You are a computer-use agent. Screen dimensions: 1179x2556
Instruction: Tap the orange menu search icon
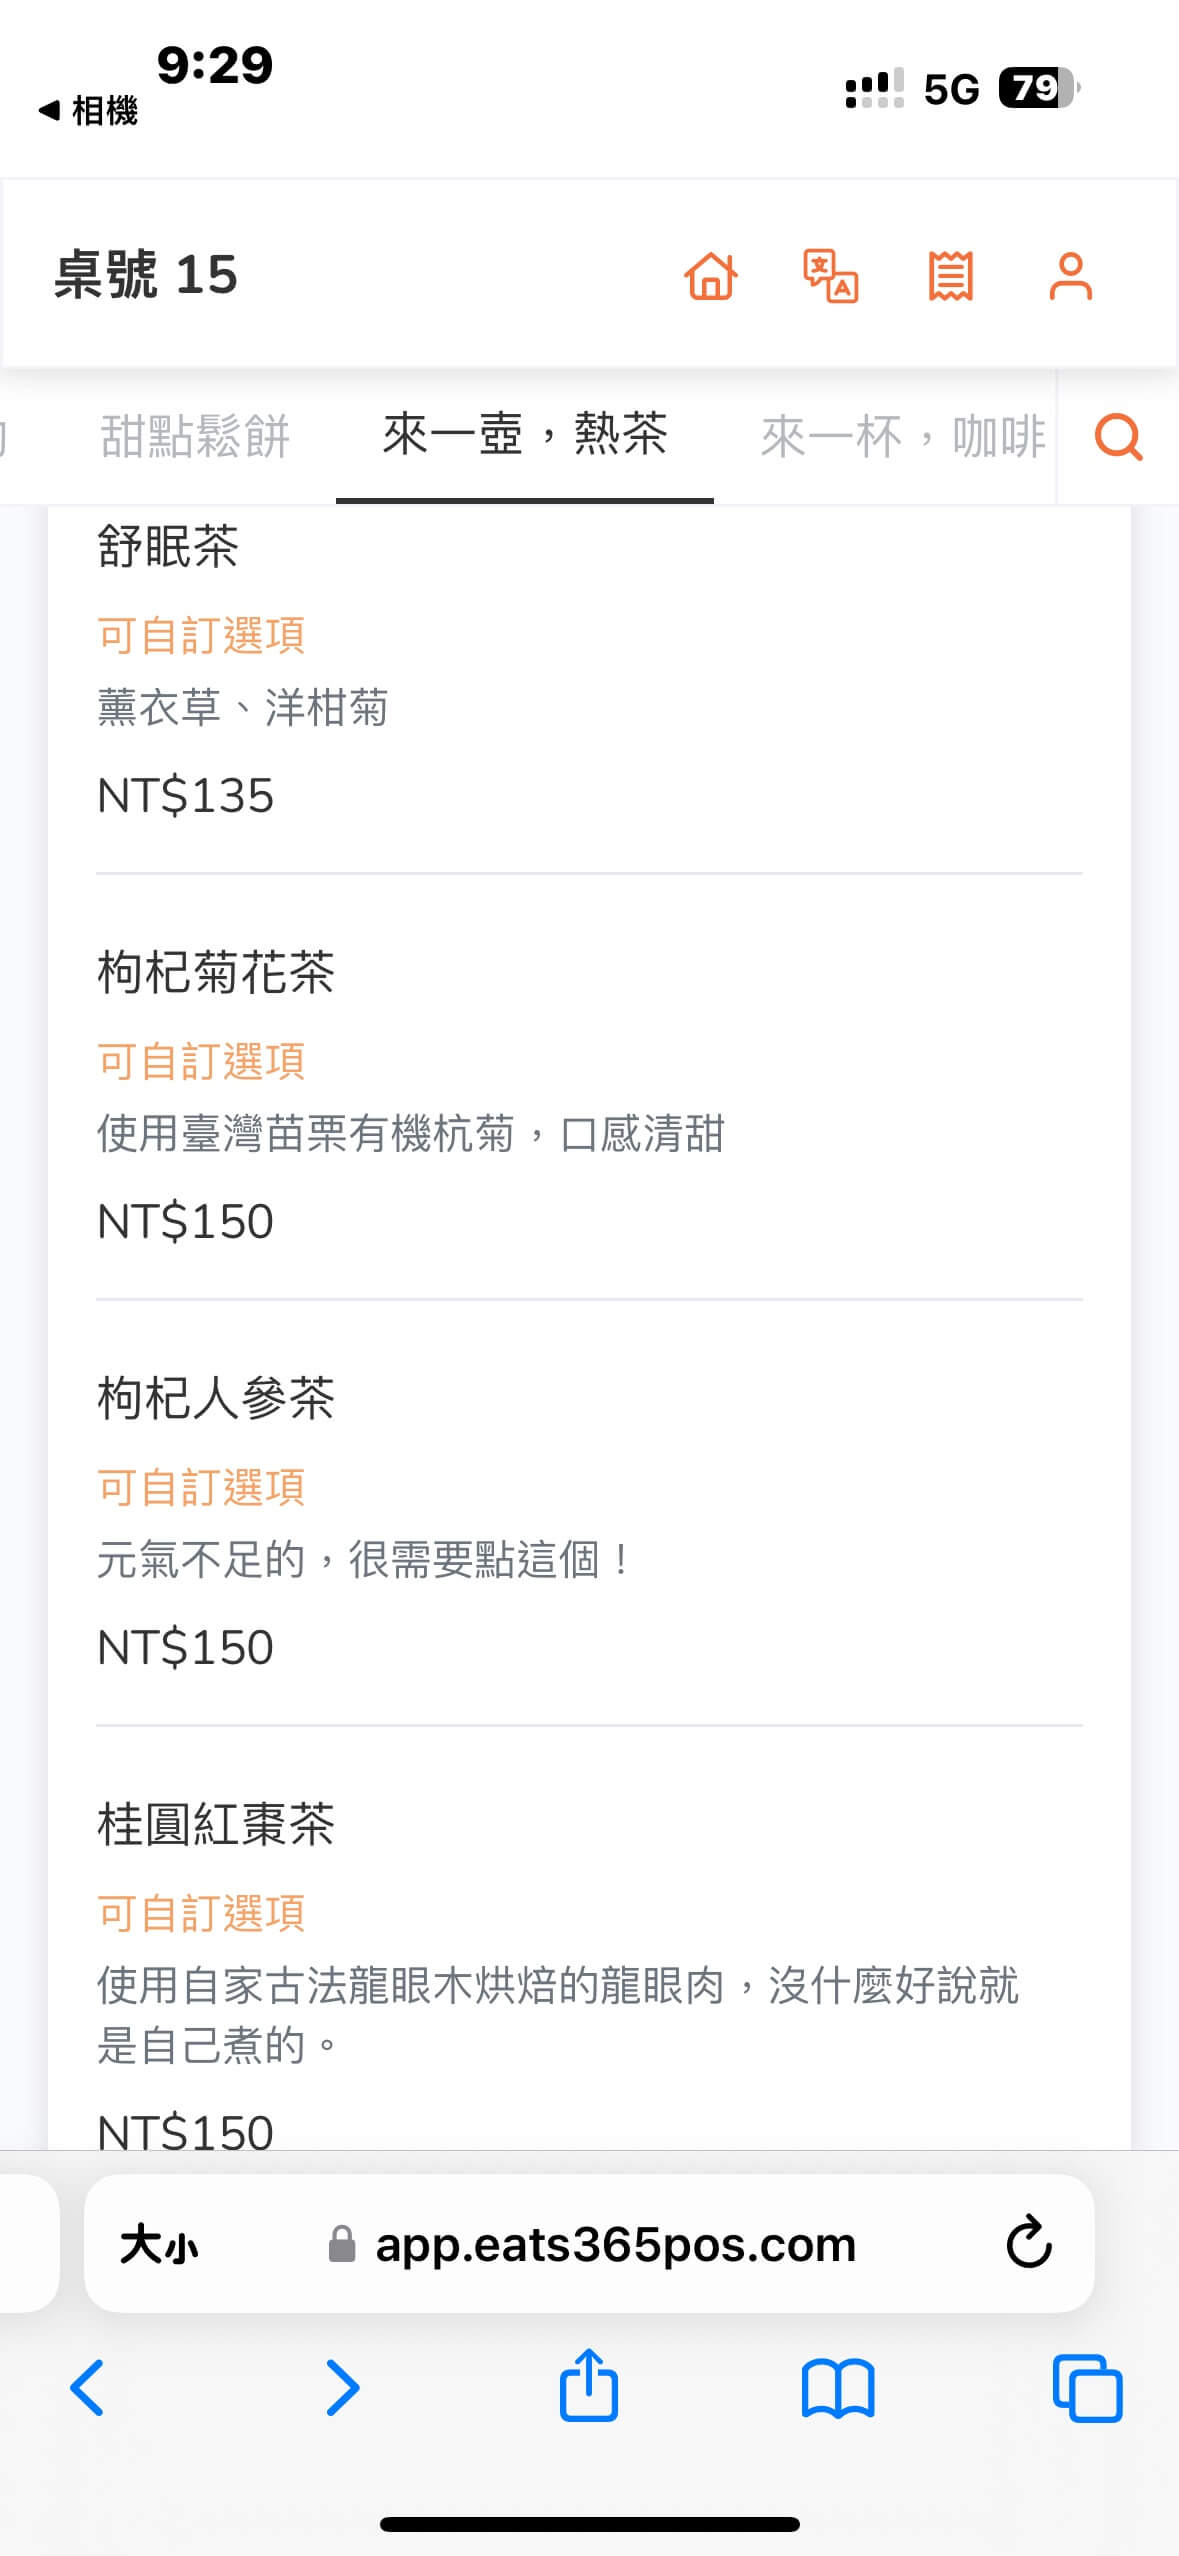point(1118,437)
